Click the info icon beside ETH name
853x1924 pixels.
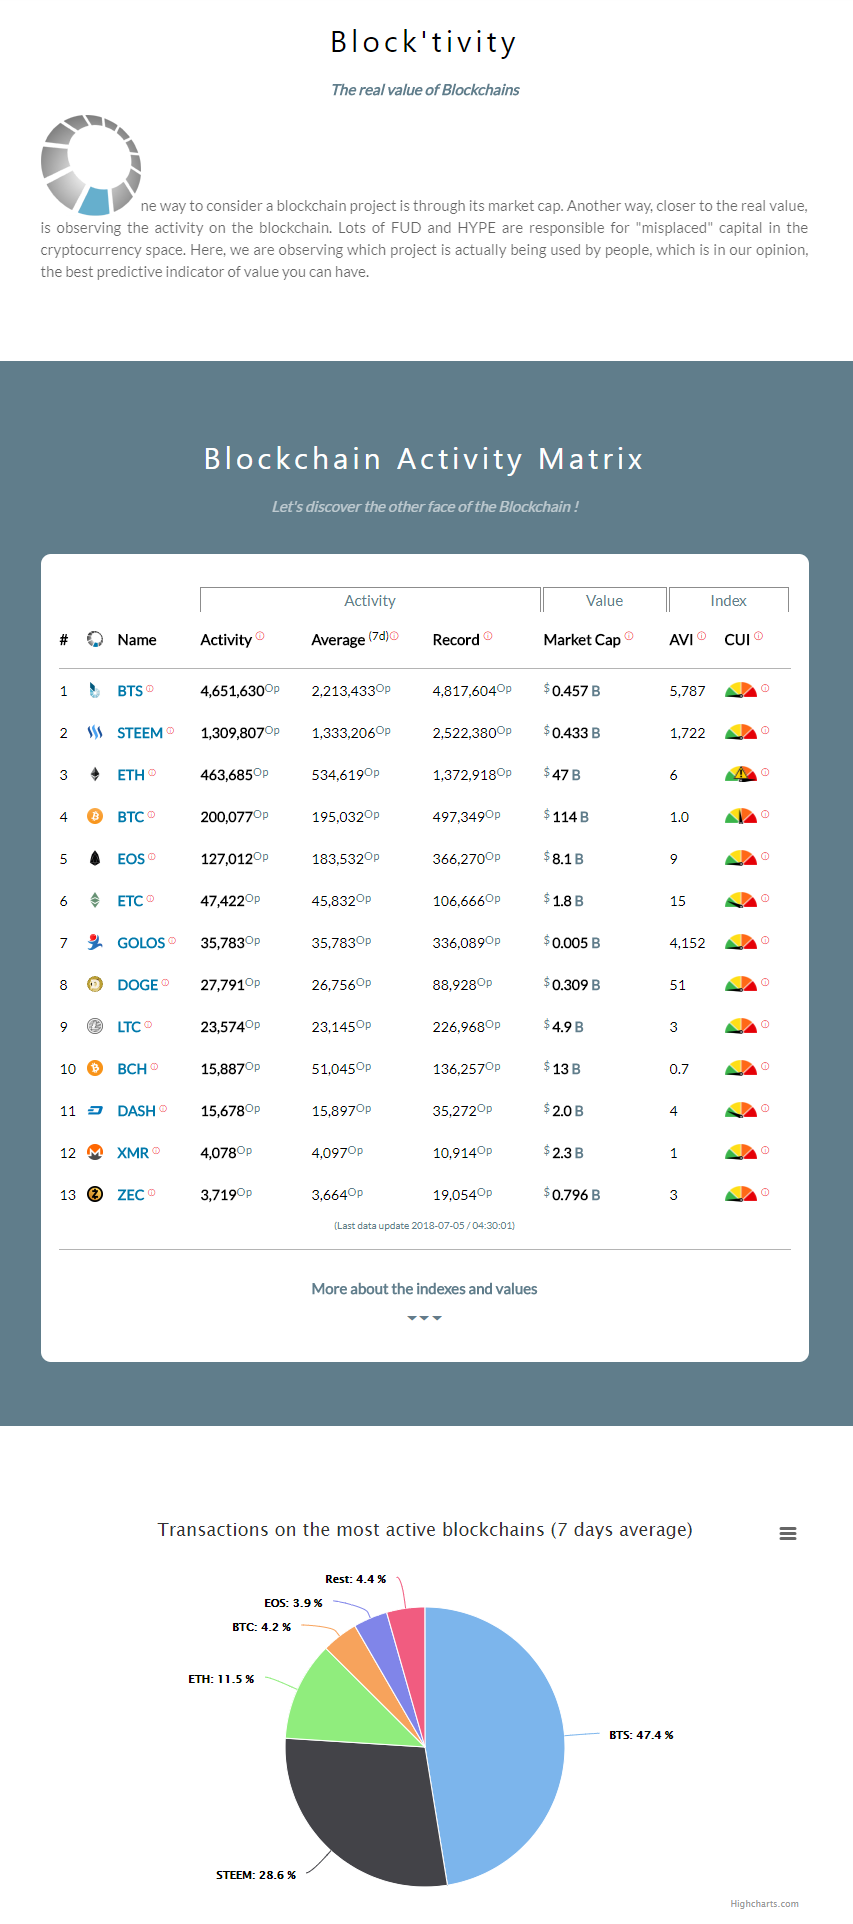click(152, 773)
